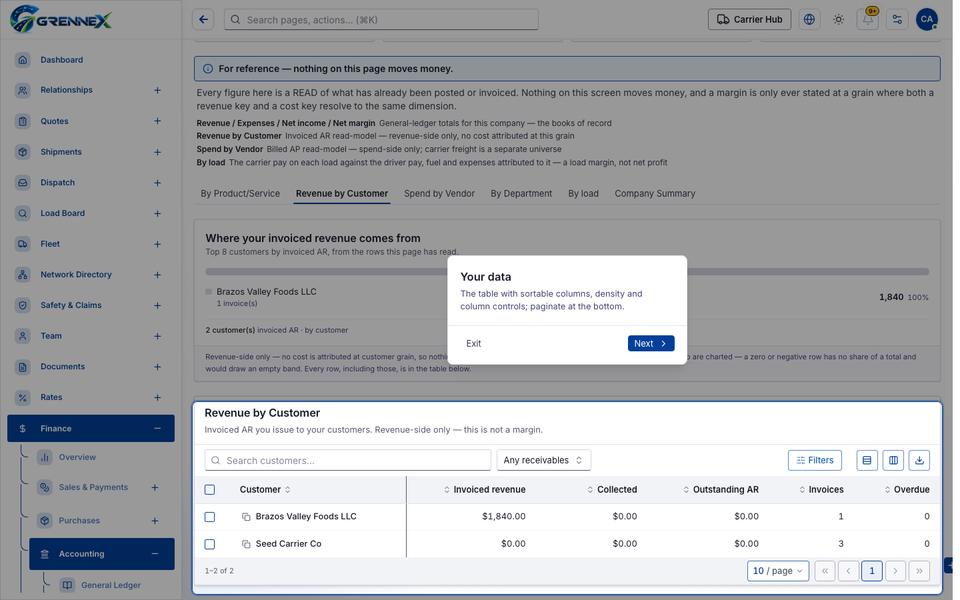
Task: Expand the Relationships sidebar section
Action: tap(157, 90)
